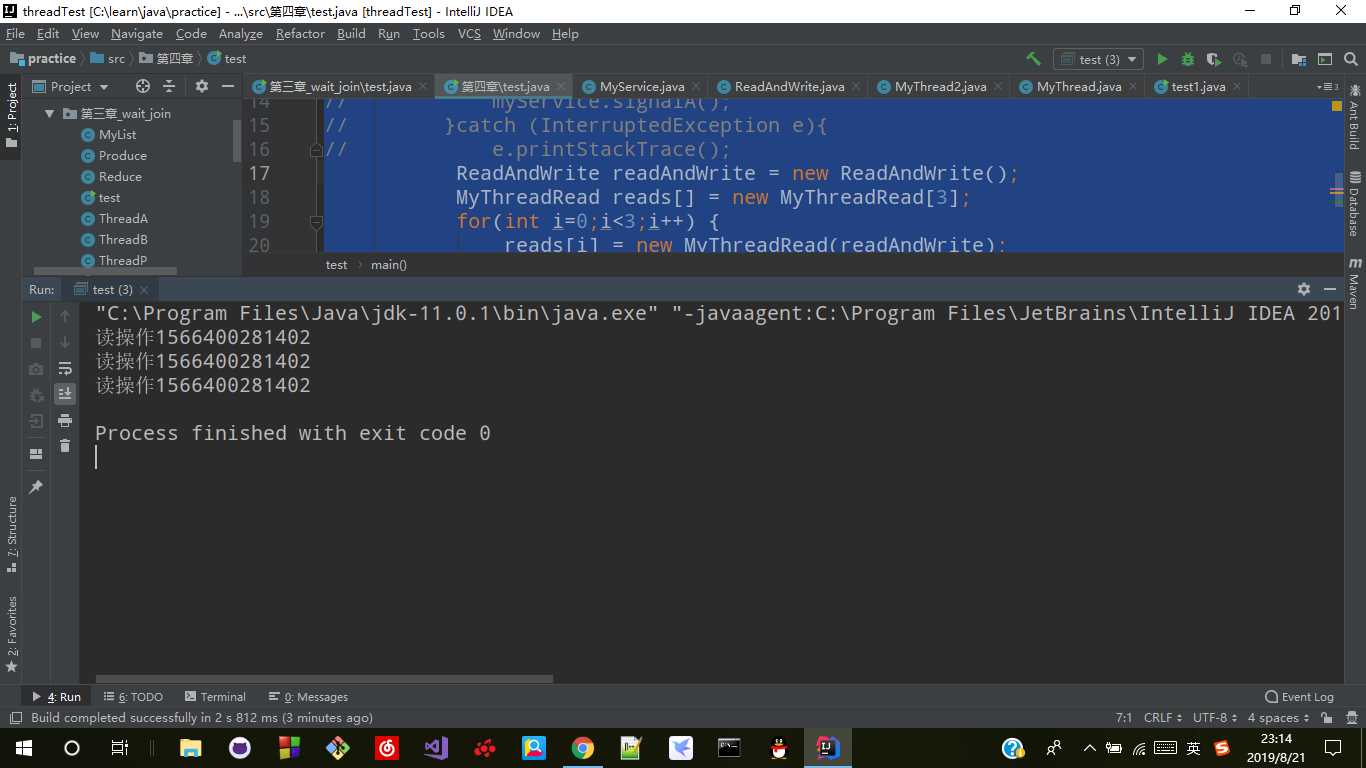Toggle the 1: Project side tab
1366x768 pixels.
coord(11,115)
